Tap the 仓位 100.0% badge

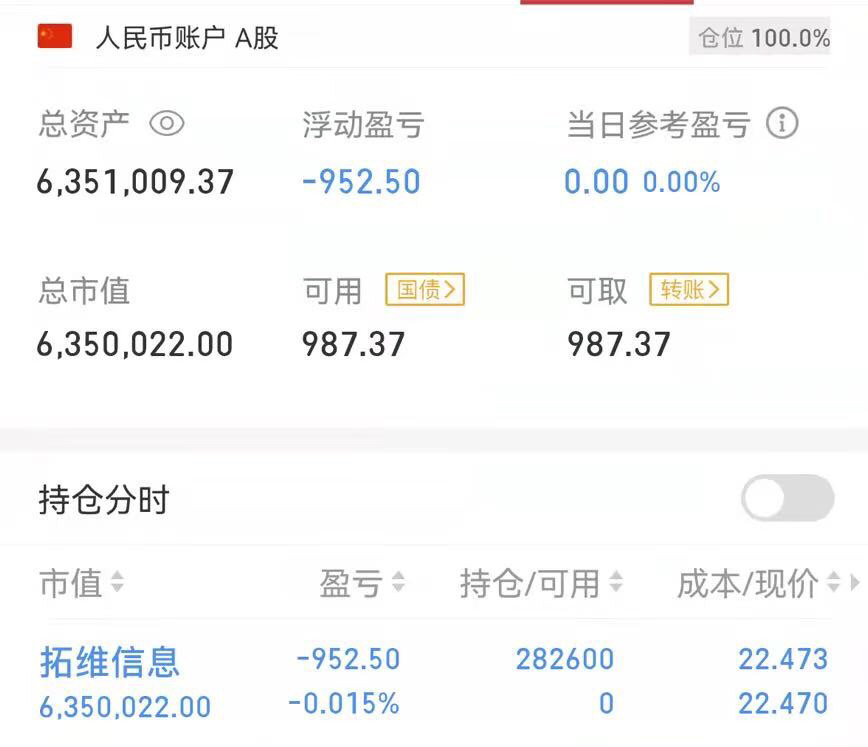tap(760, 37)
